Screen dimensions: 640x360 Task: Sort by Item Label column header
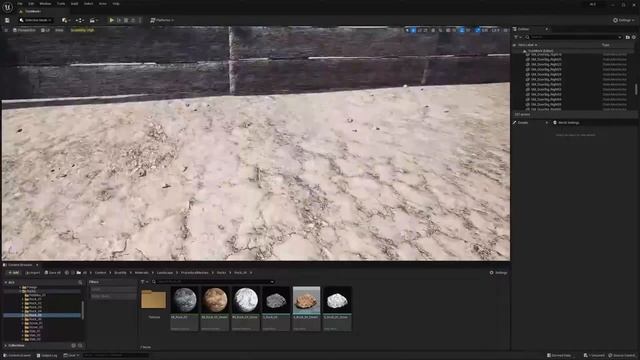click(x=527, y=45)
